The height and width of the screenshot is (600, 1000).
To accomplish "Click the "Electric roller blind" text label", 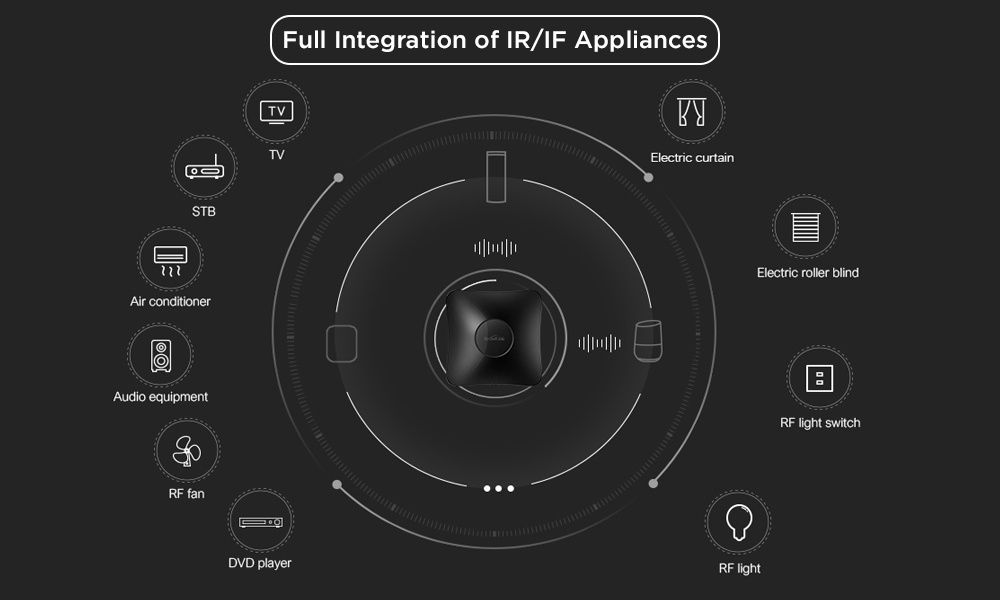I will point(807,273).
